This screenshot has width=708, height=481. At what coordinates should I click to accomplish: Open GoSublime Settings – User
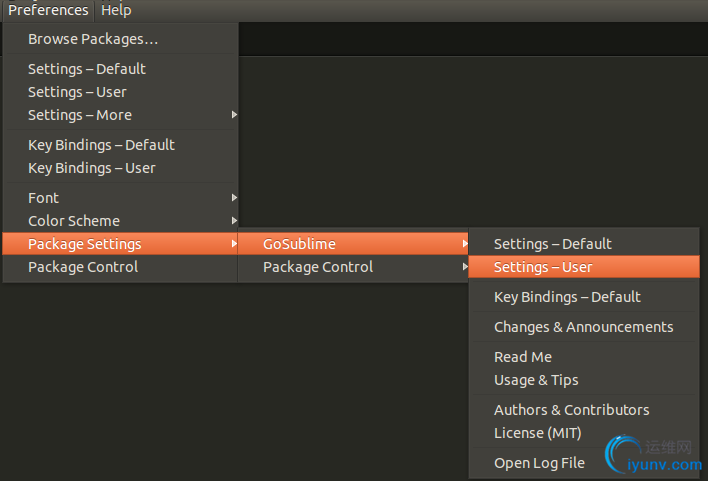point(584,267)
